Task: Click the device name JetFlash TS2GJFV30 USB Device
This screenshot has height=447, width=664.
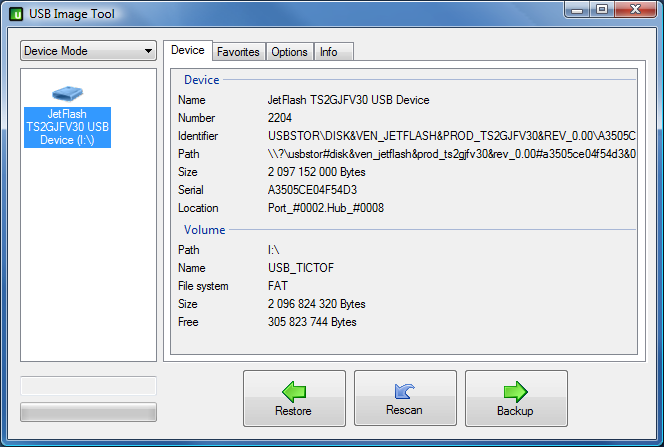Action: click(x=349, y=100)
